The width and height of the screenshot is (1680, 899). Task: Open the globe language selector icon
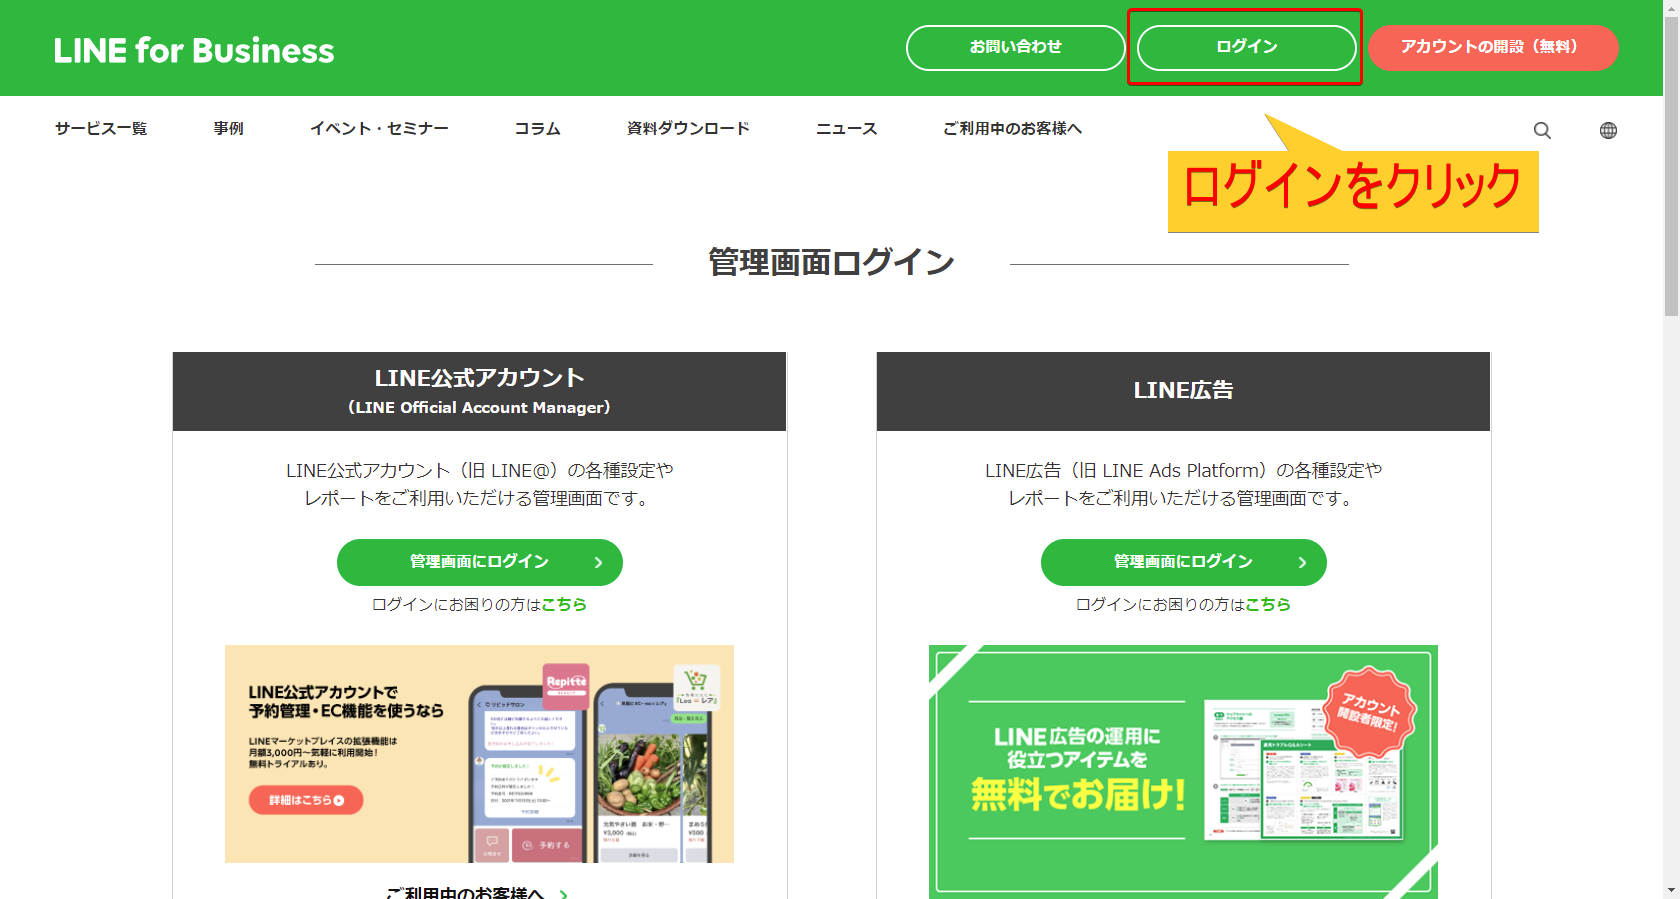click(x=1608, y=130)
